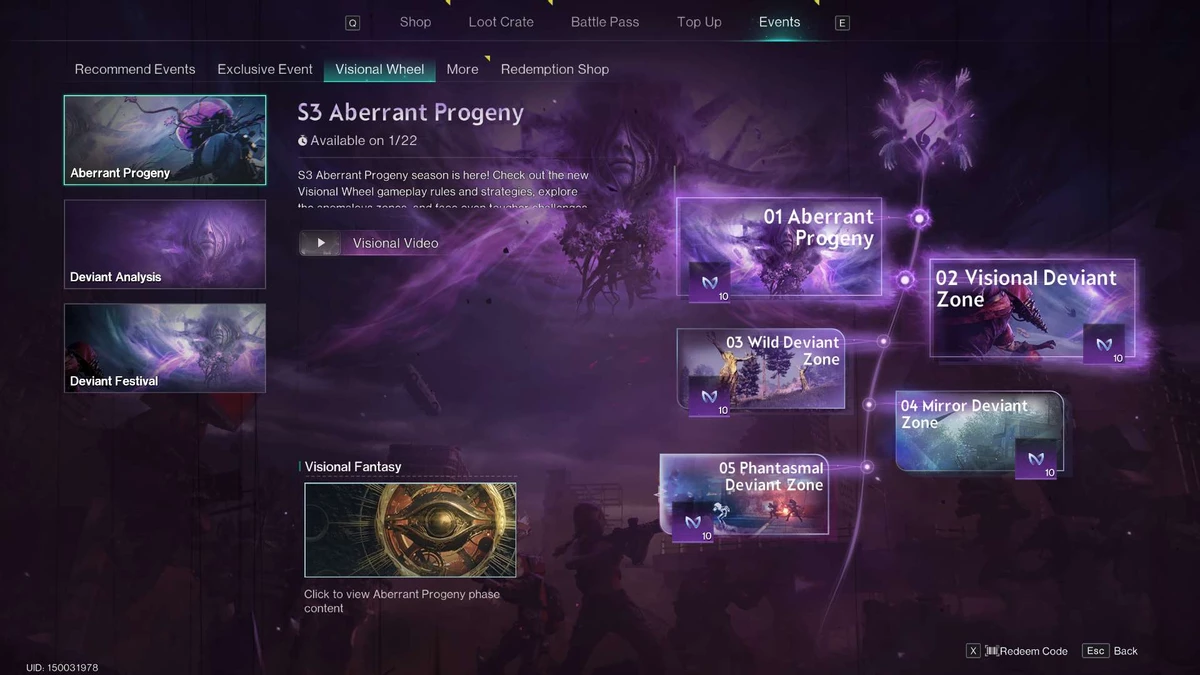Select the glowing node beside 02 Visional Deviant Zone

[905, 280]
